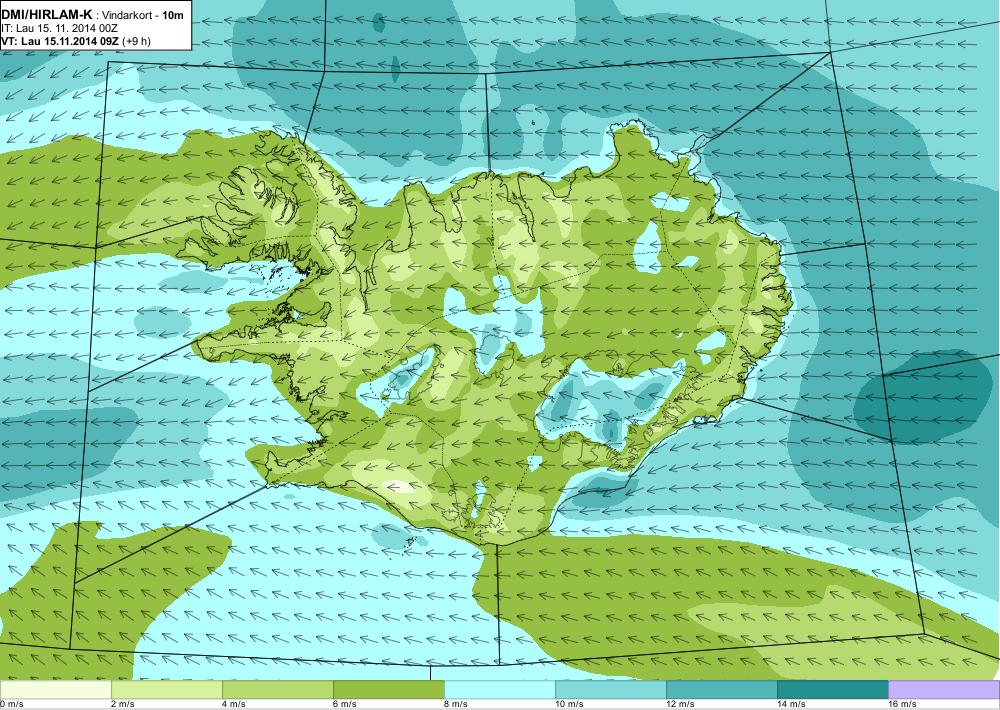This screenshot has height=710, width=1000.
Task: Click the '14 m/s' legend label
Action: 791,704
